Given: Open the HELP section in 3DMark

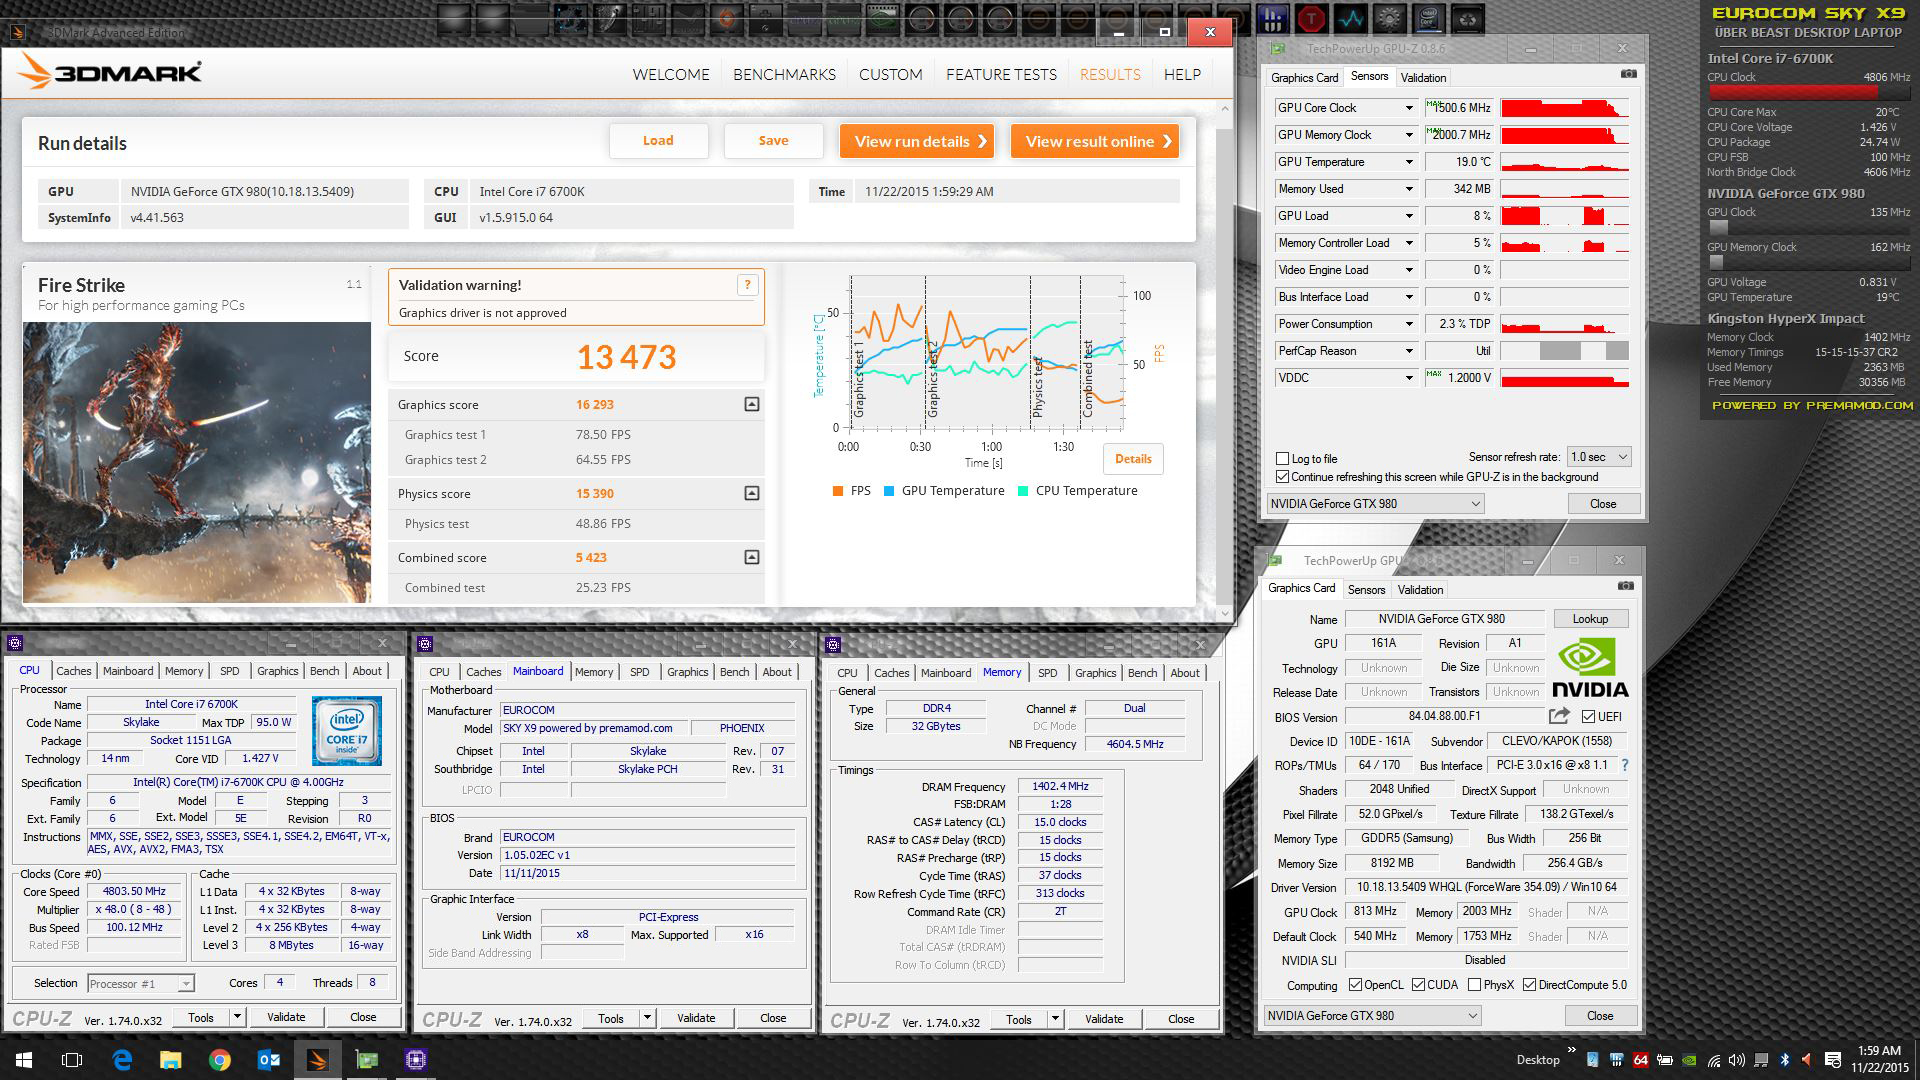Looking at the screenshot, I should (1182, 75).
